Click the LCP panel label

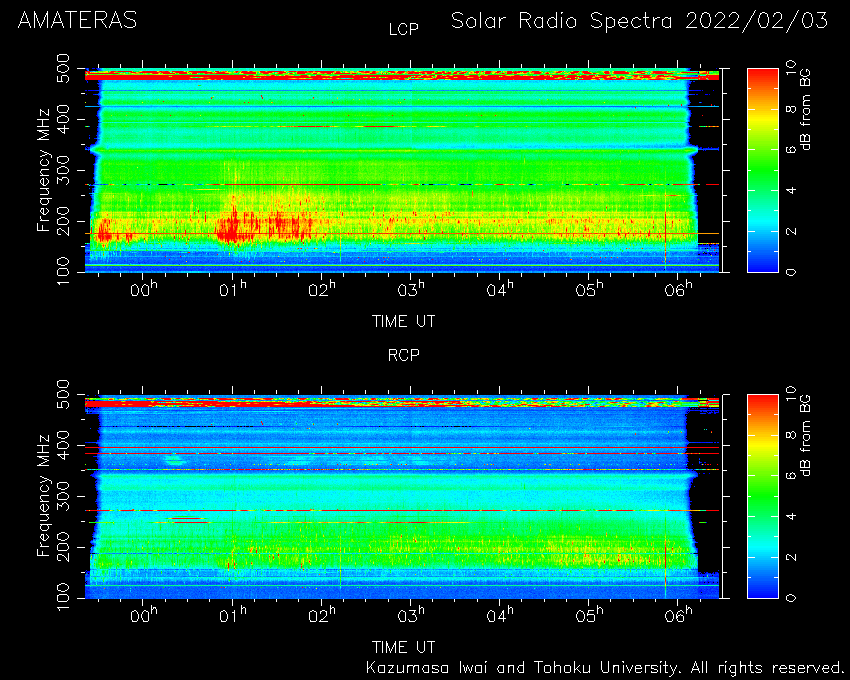click(404, 29)
